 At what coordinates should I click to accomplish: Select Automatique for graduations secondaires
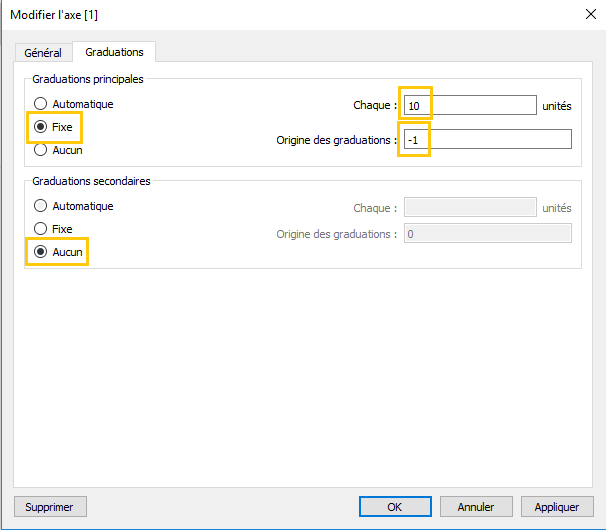pos(73,206)
